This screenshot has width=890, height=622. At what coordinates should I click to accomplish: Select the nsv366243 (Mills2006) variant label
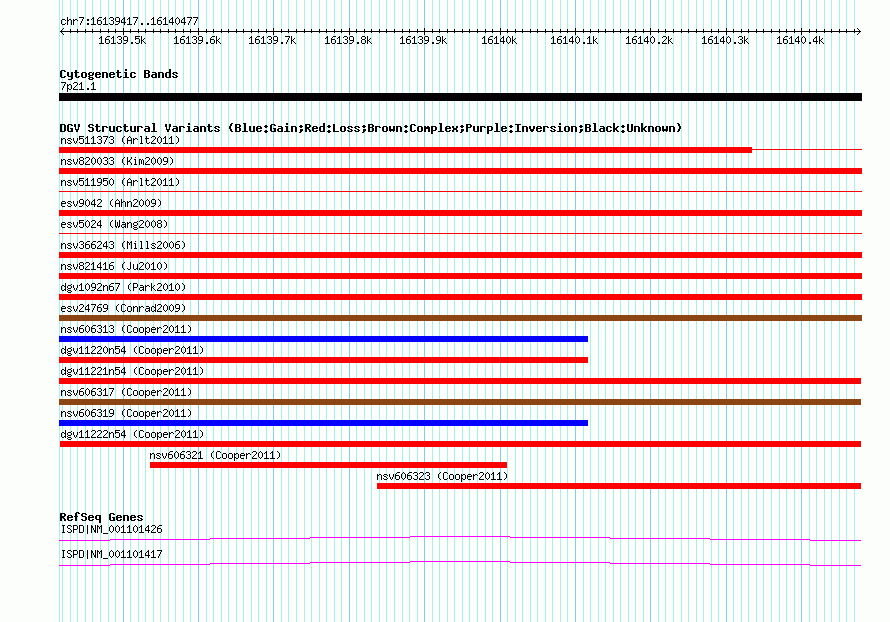pos(123,245)
